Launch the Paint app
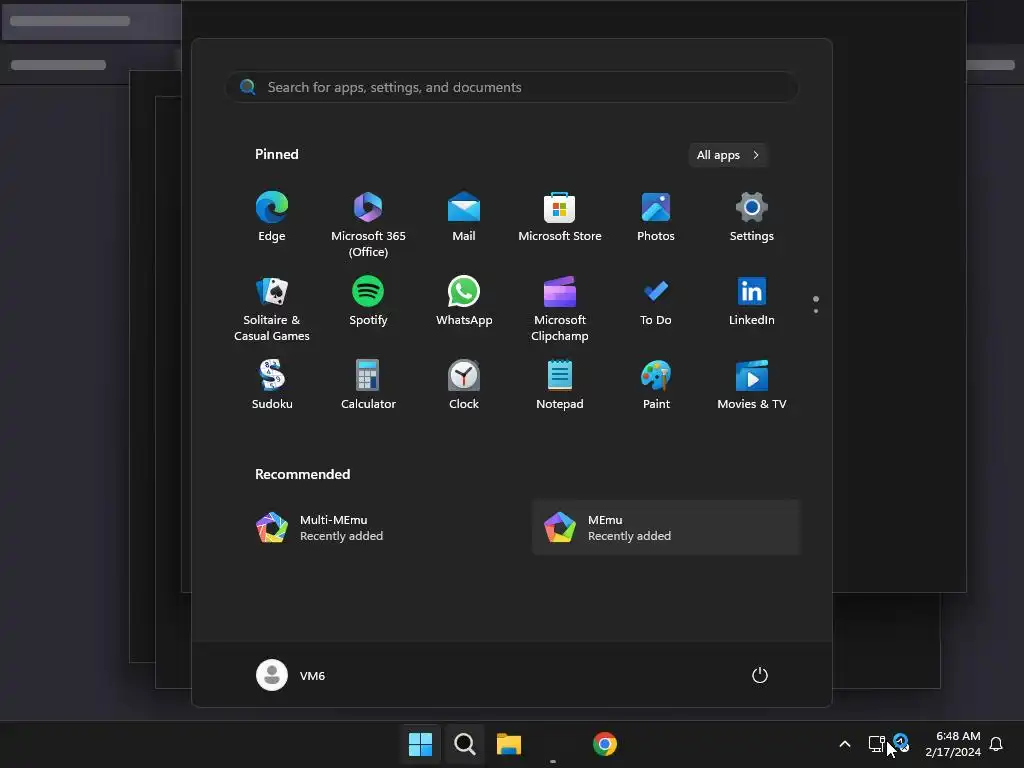The image size is (1024, 768). 656,385
